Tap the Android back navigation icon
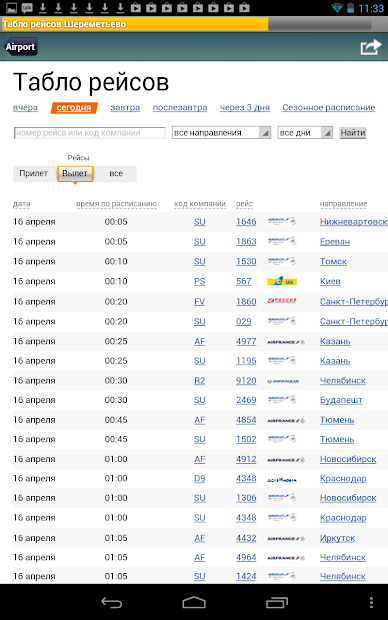Image resolution: width=388 pixels, height=620 pixels. coord(112,602)
